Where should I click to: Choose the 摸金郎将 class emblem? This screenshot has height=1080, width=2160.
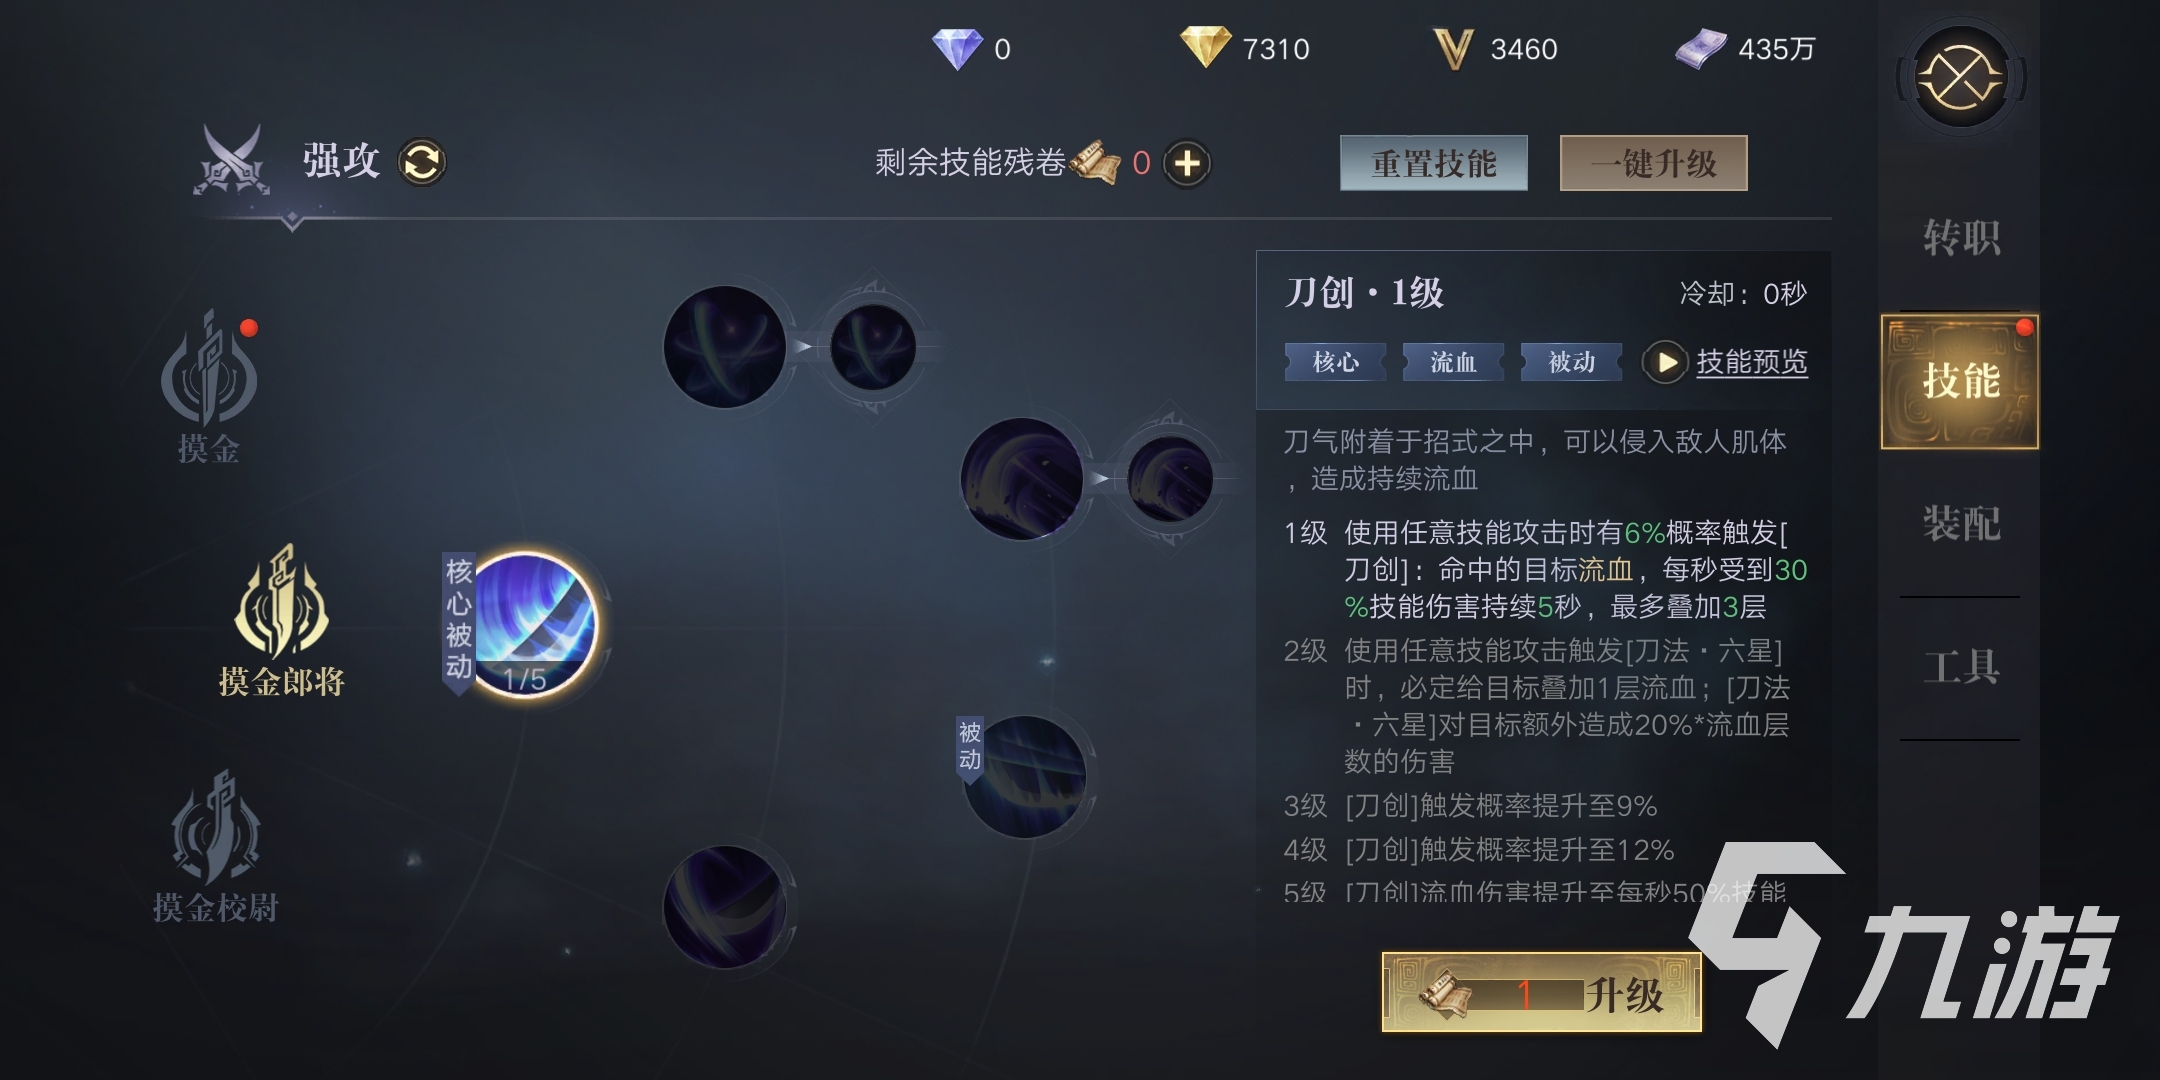281,600
